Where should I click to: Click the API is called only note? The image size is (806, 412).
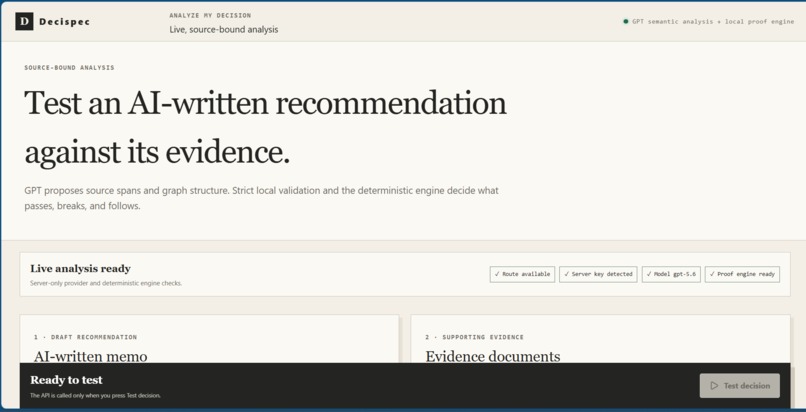coord(96,396)
